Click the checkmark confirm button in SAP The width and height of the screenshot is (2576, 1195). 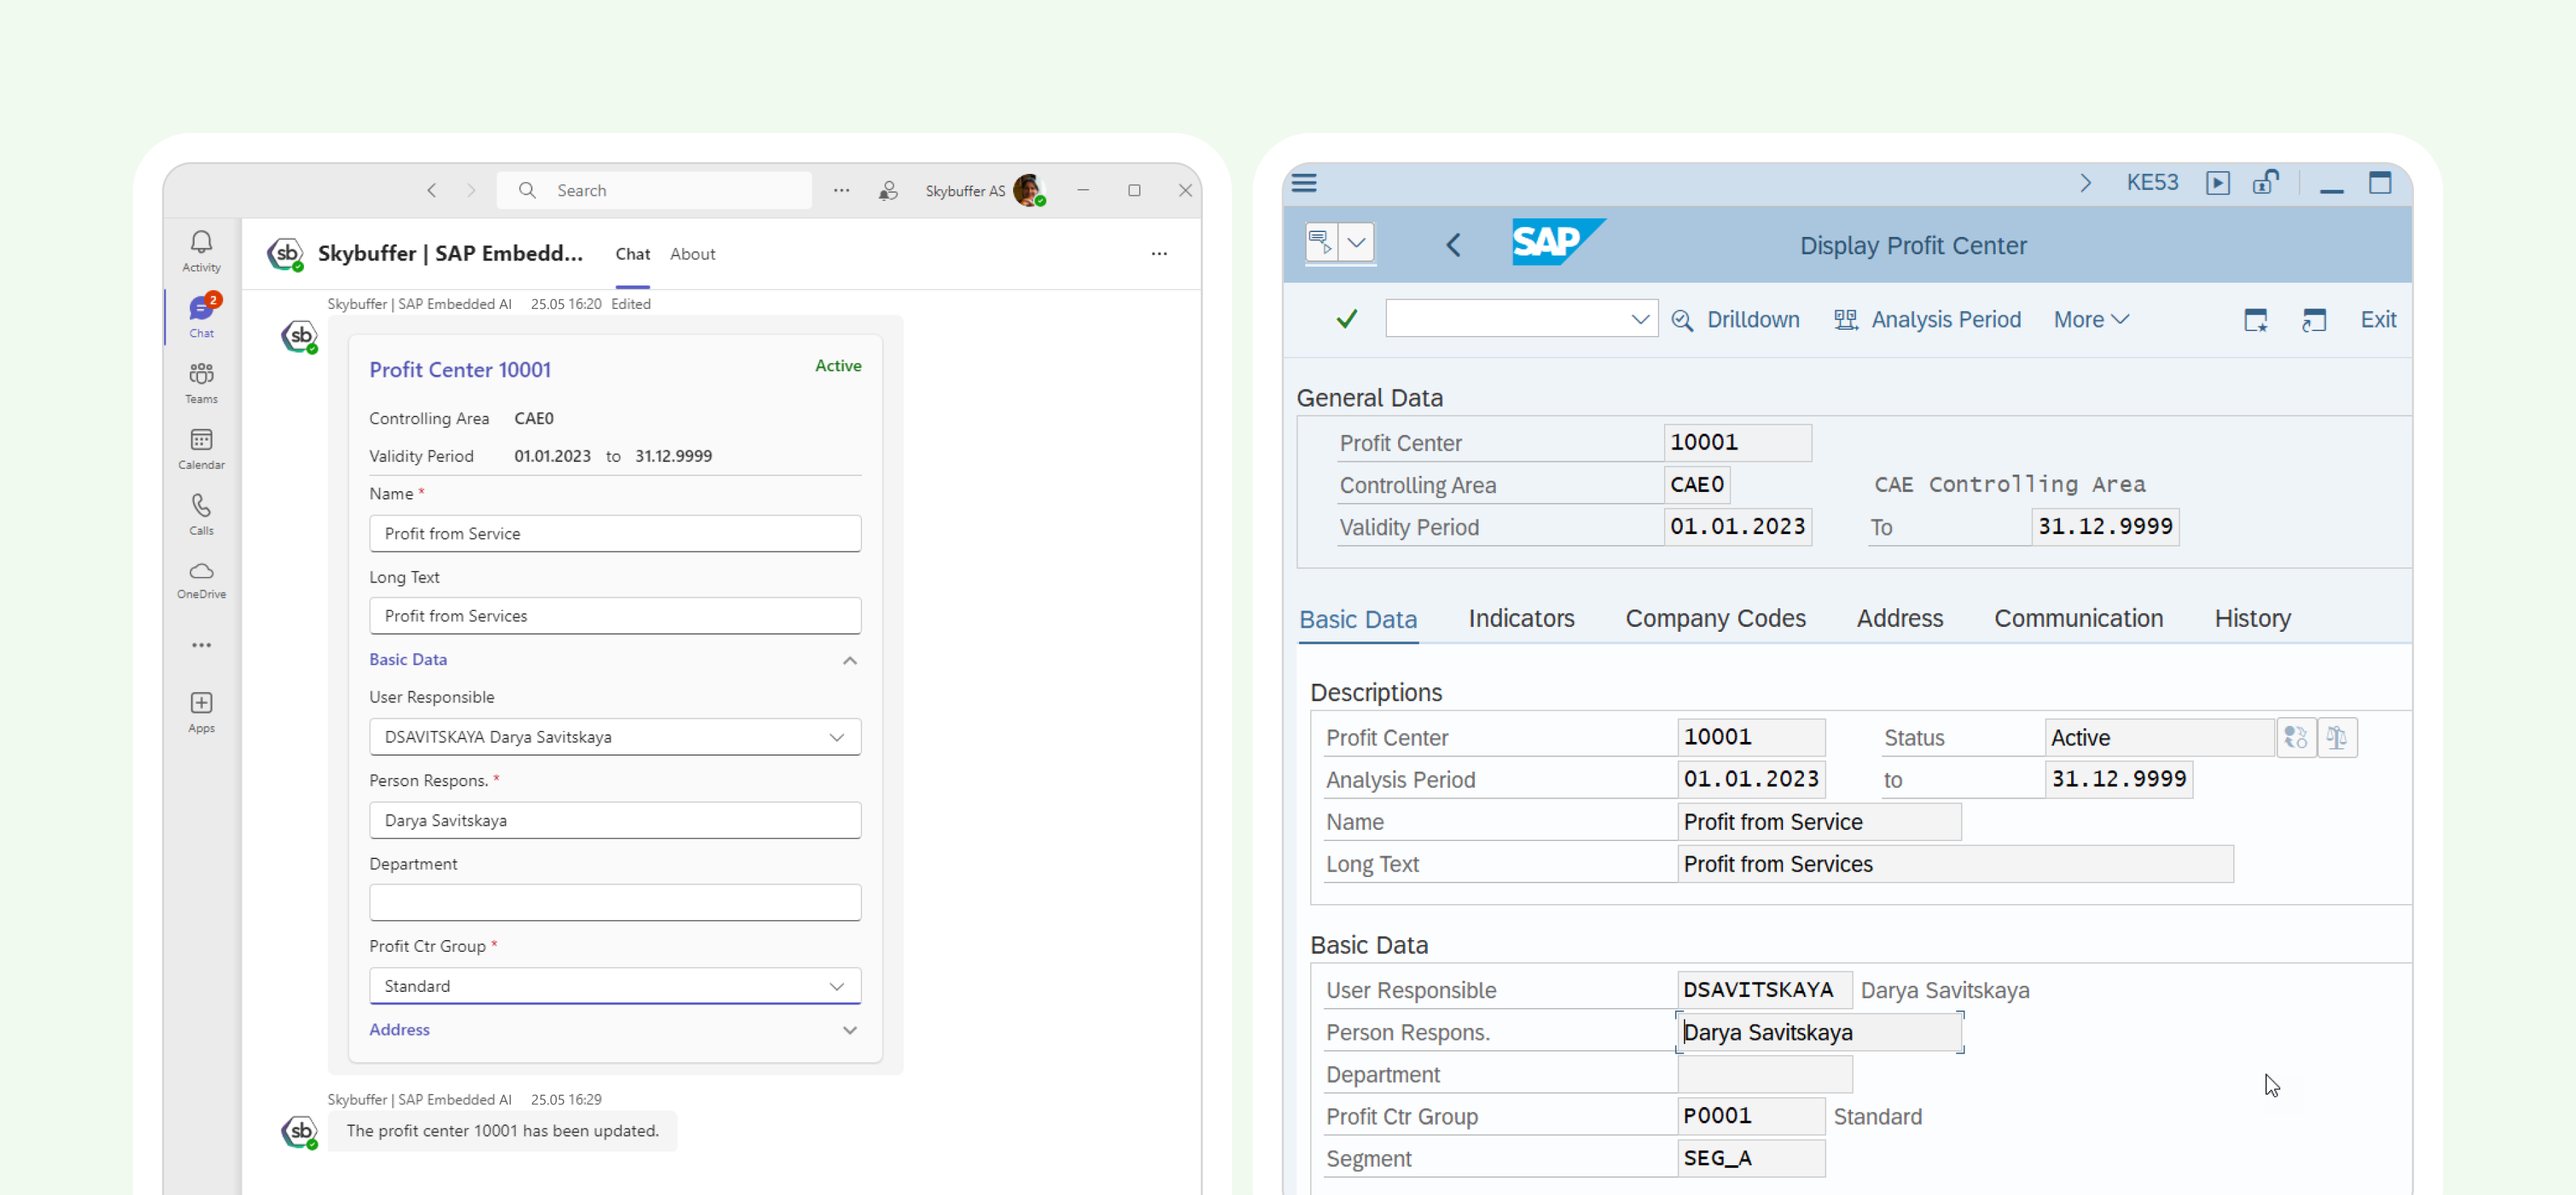coord(1345,319)
